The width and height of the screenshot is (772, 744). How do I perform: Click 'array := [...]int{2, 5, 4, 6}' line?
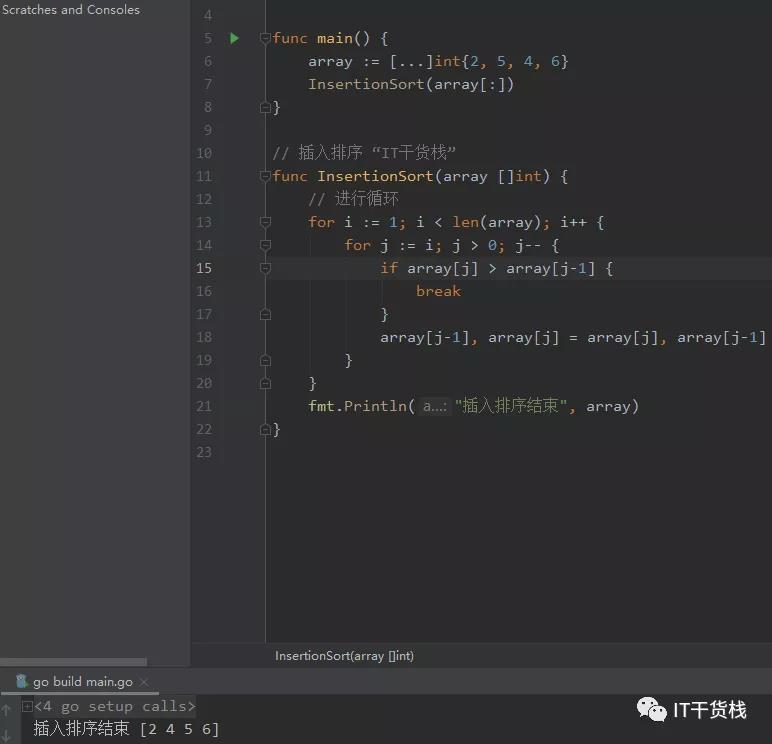pos(438,62)
